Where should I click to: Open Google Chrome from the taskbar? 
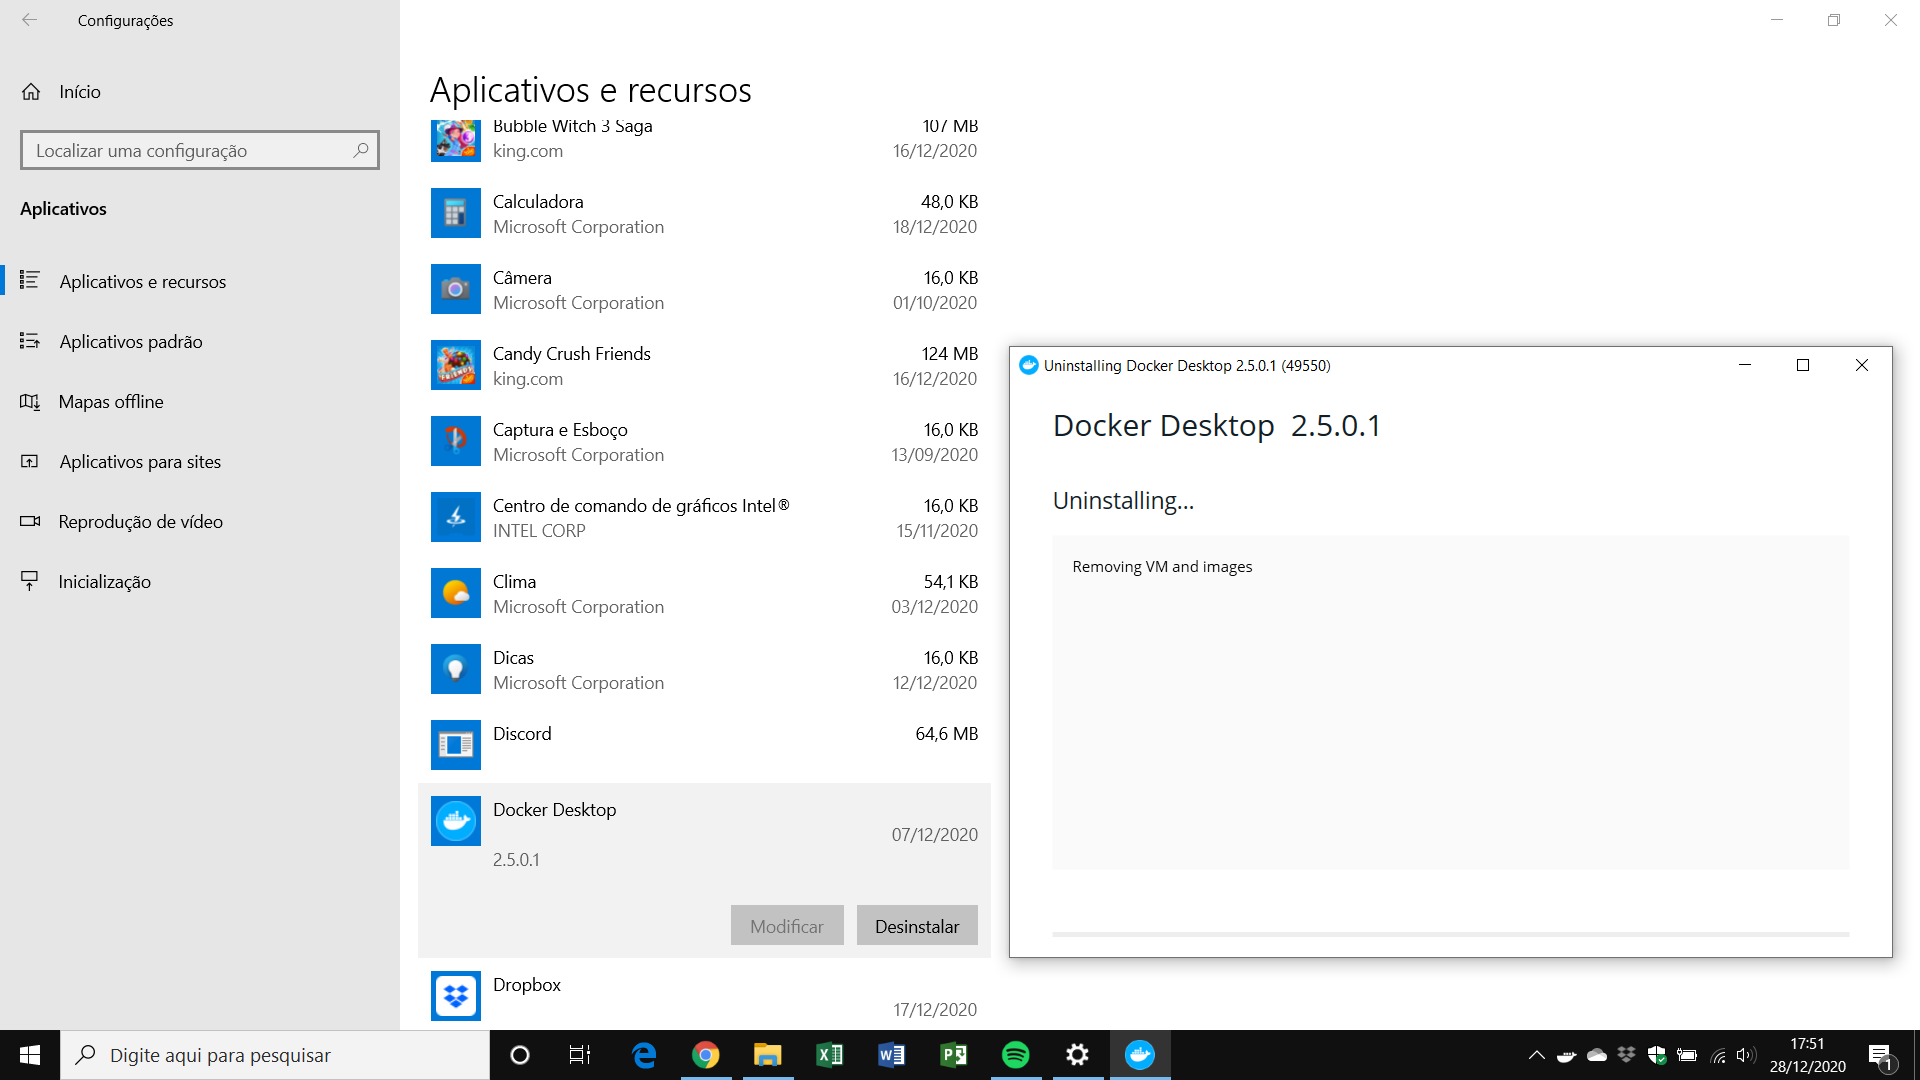coord(706,1055)
